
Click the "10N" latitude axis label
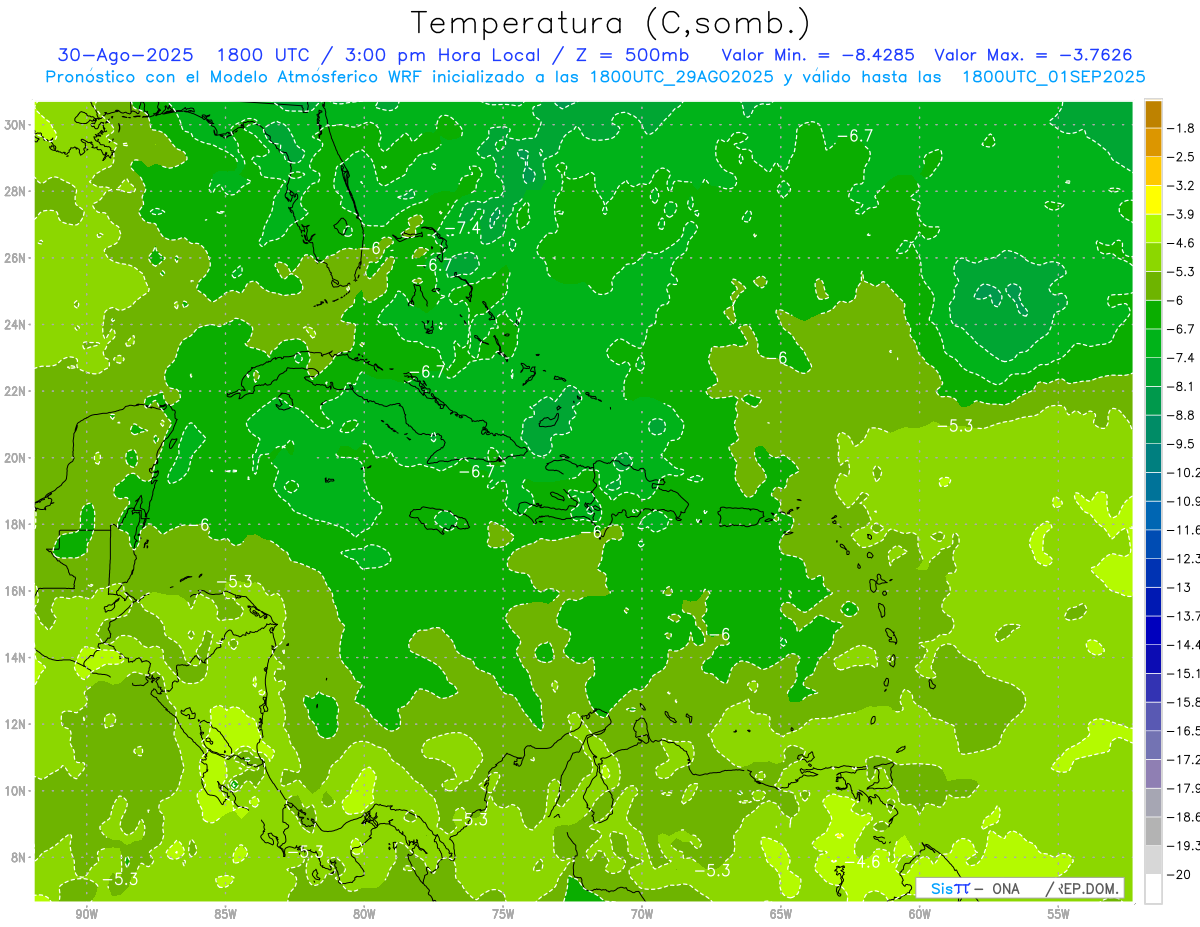pyautogui.click(x=16, y=791)
